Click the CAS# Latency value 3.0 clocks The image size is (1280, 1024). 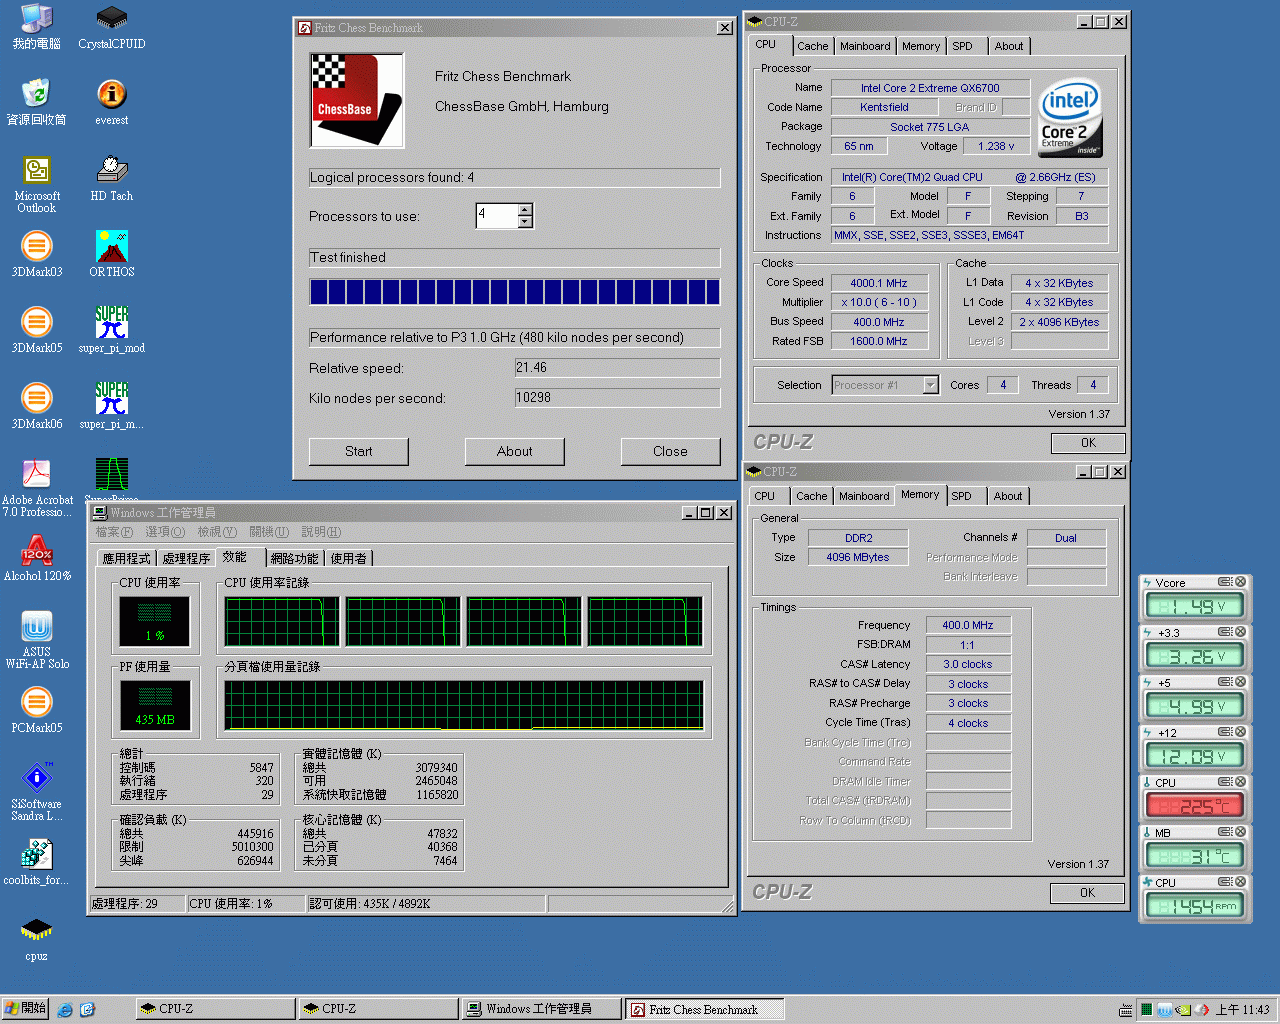968,664
